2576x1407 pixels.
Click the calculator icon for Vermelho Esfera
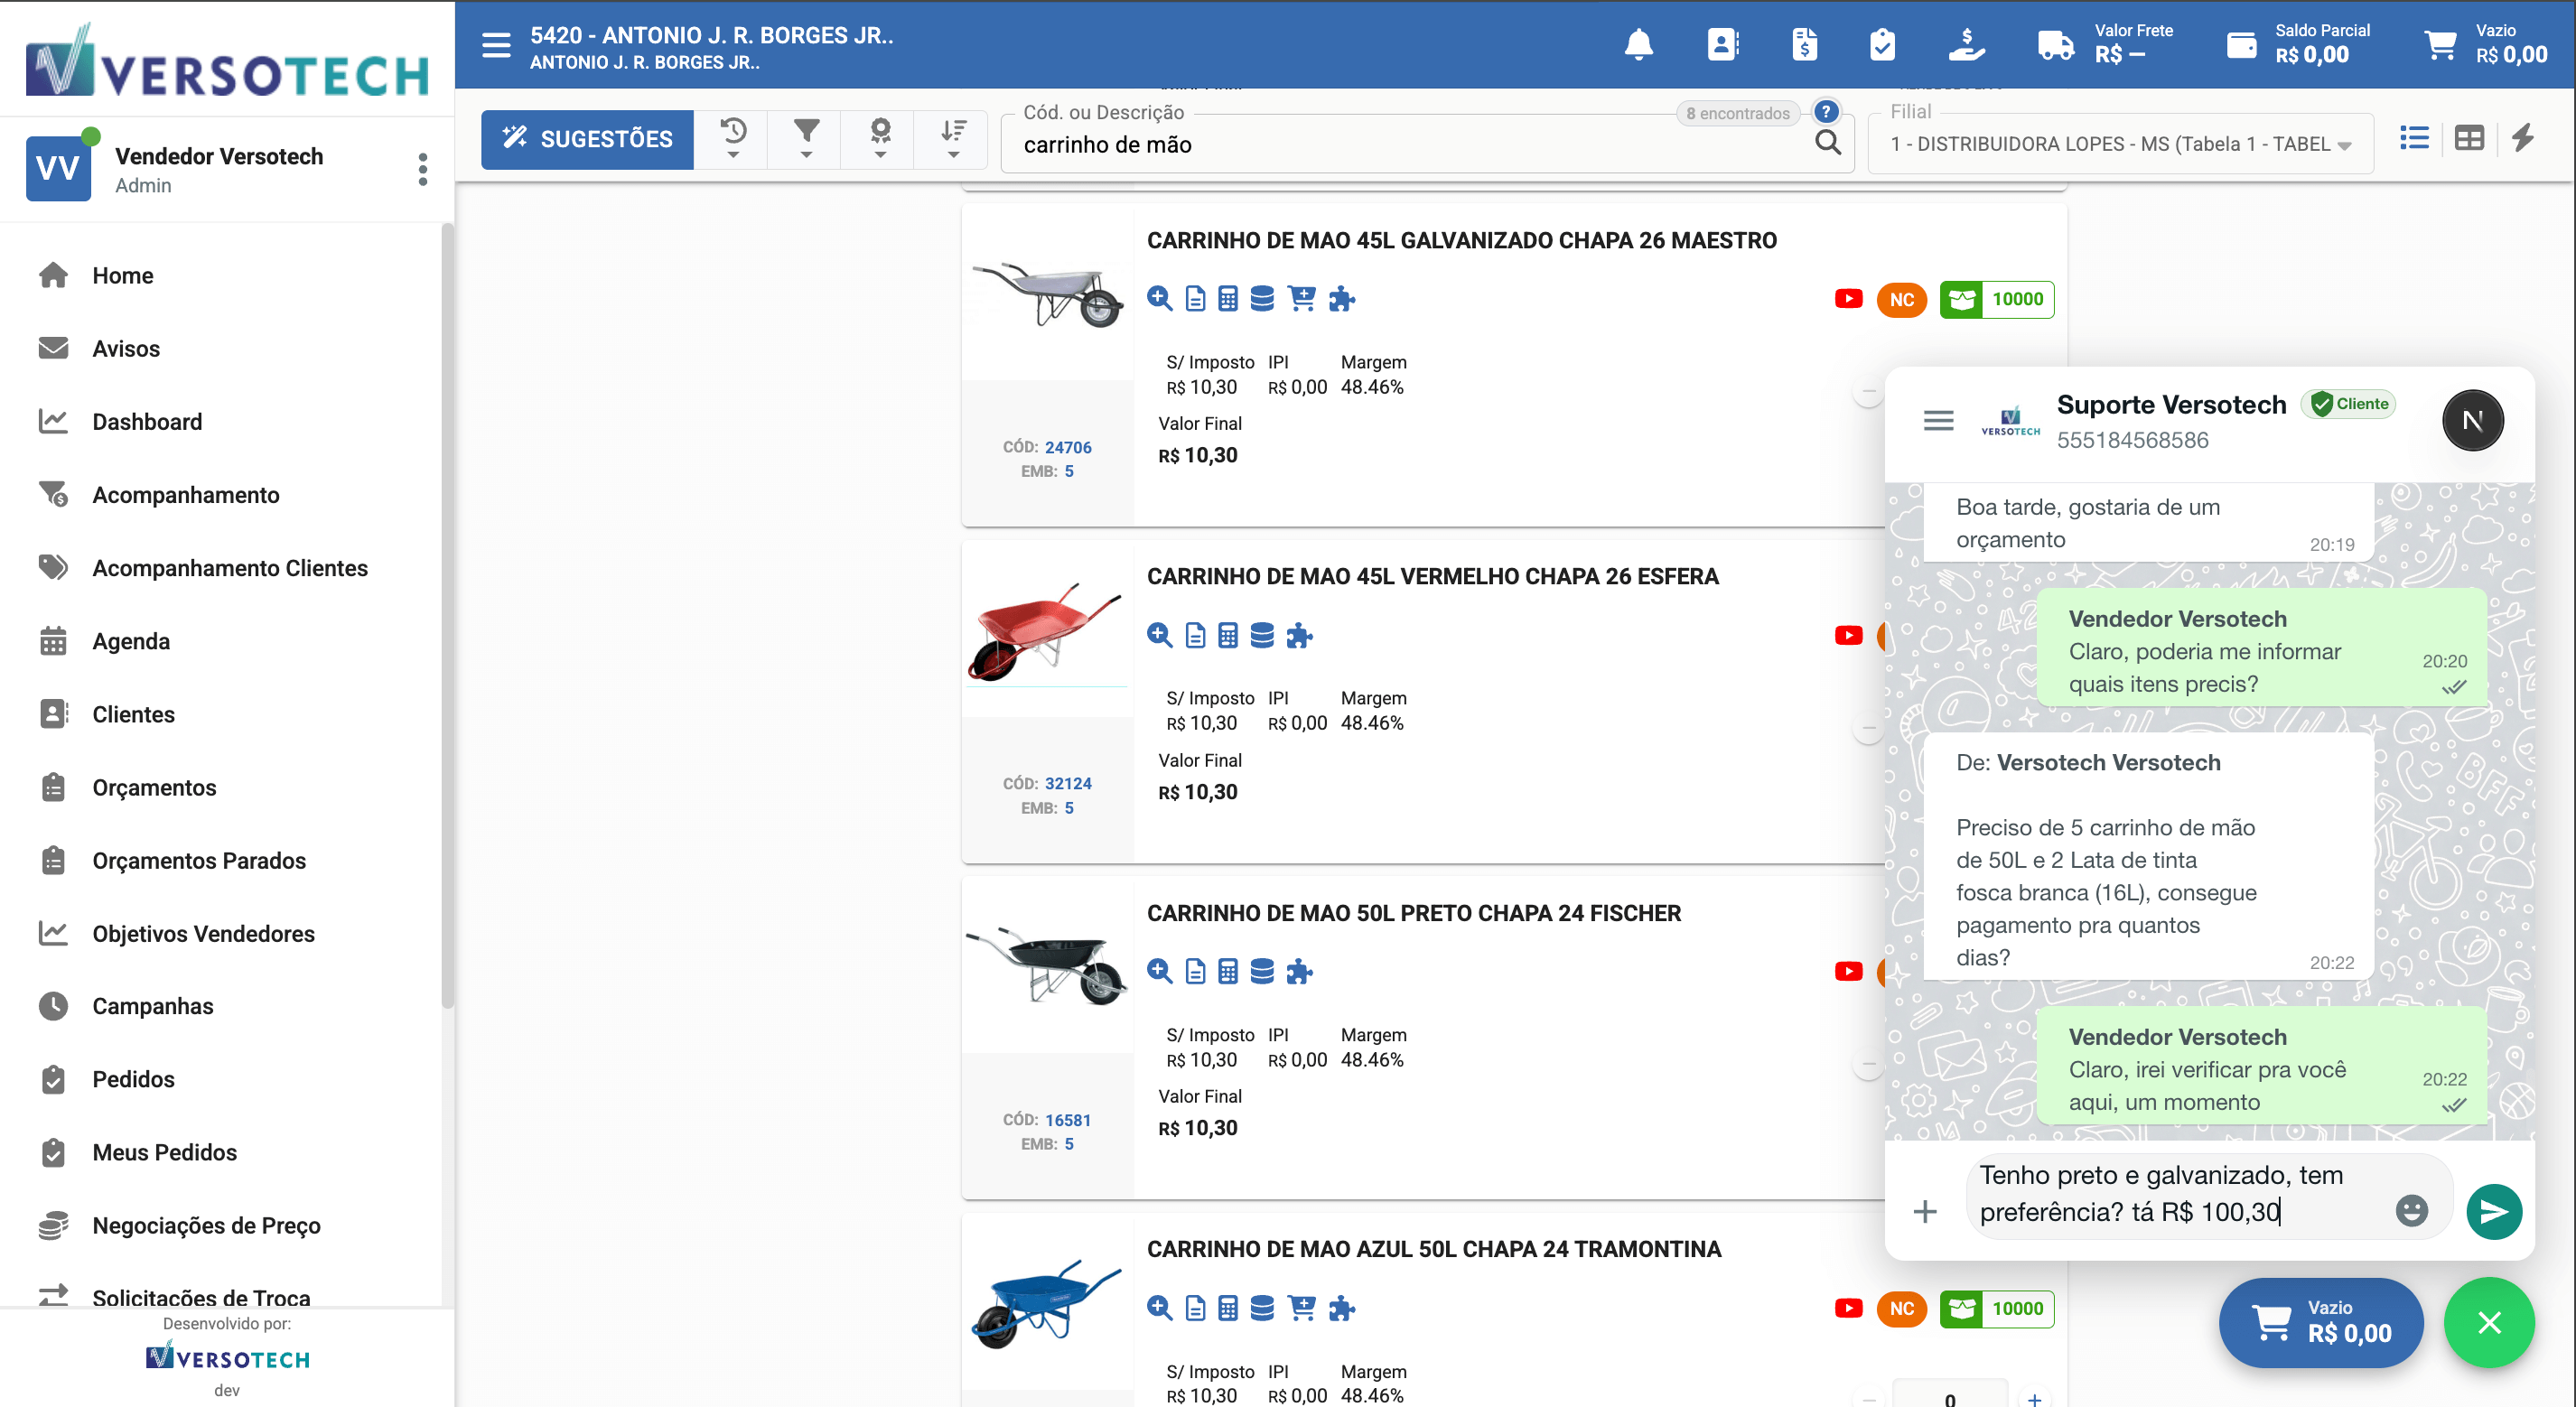(1228, 635)
